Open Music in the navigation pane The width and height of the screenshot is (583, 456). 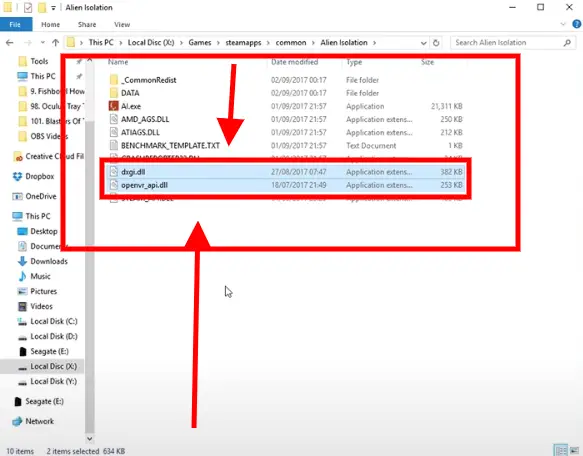pos(40,276)
